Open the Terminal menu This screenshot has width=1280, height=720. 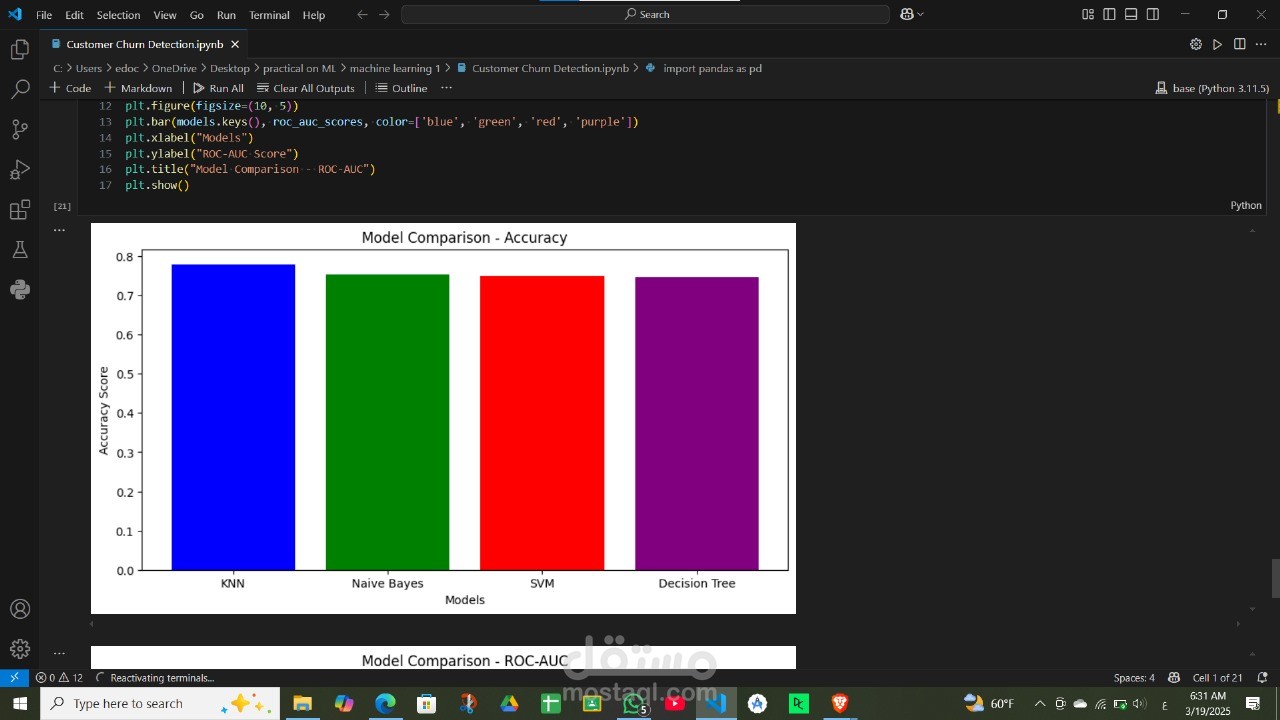coord(270,15)
